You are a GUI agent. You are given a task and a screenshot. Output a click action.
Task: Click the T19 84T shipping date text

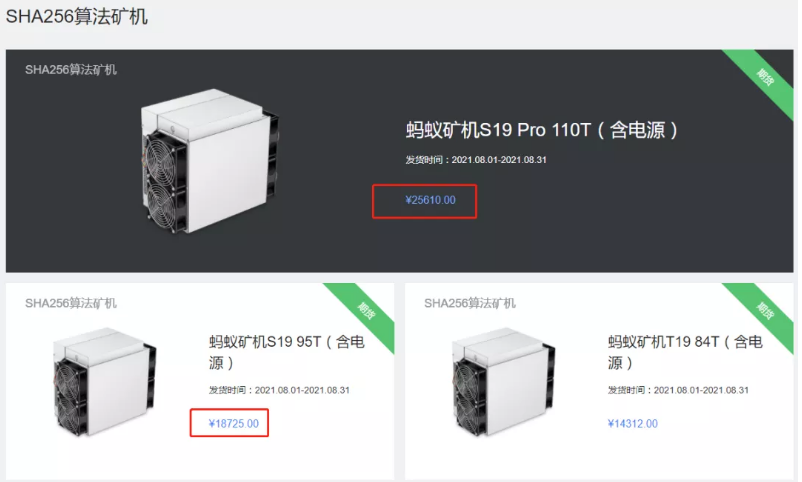pyautogui.click(x=678, y=390)
